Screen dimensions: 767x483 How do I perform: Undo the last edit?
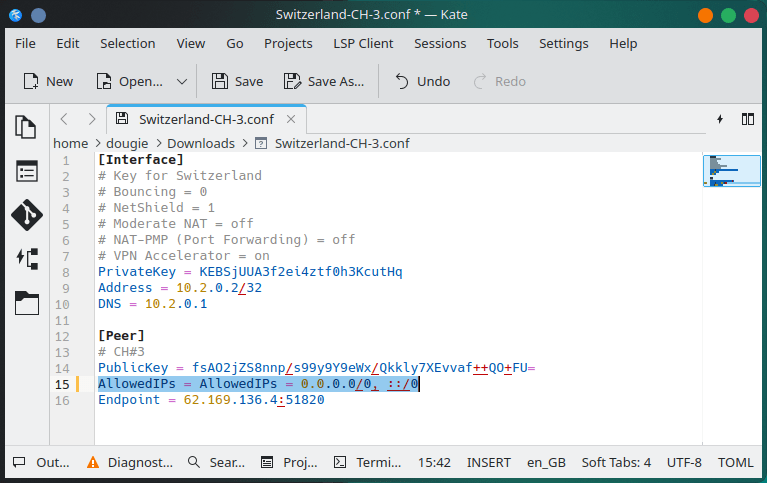423,81
